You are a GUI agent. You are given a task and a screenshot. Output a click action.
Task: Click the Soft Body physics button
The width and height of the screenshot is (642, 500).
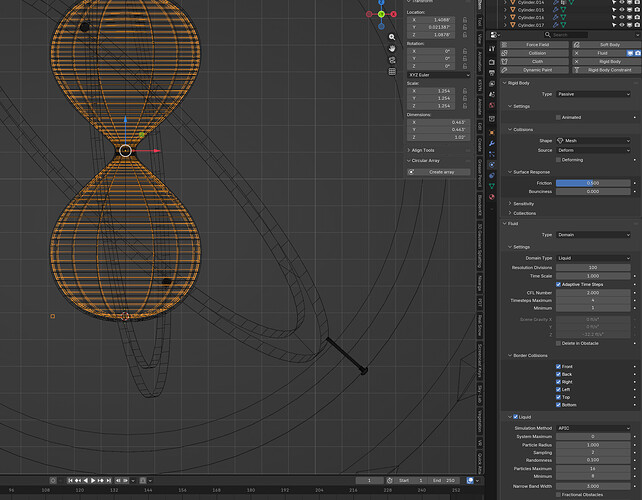pyautogui.click(x=607, y=45)
